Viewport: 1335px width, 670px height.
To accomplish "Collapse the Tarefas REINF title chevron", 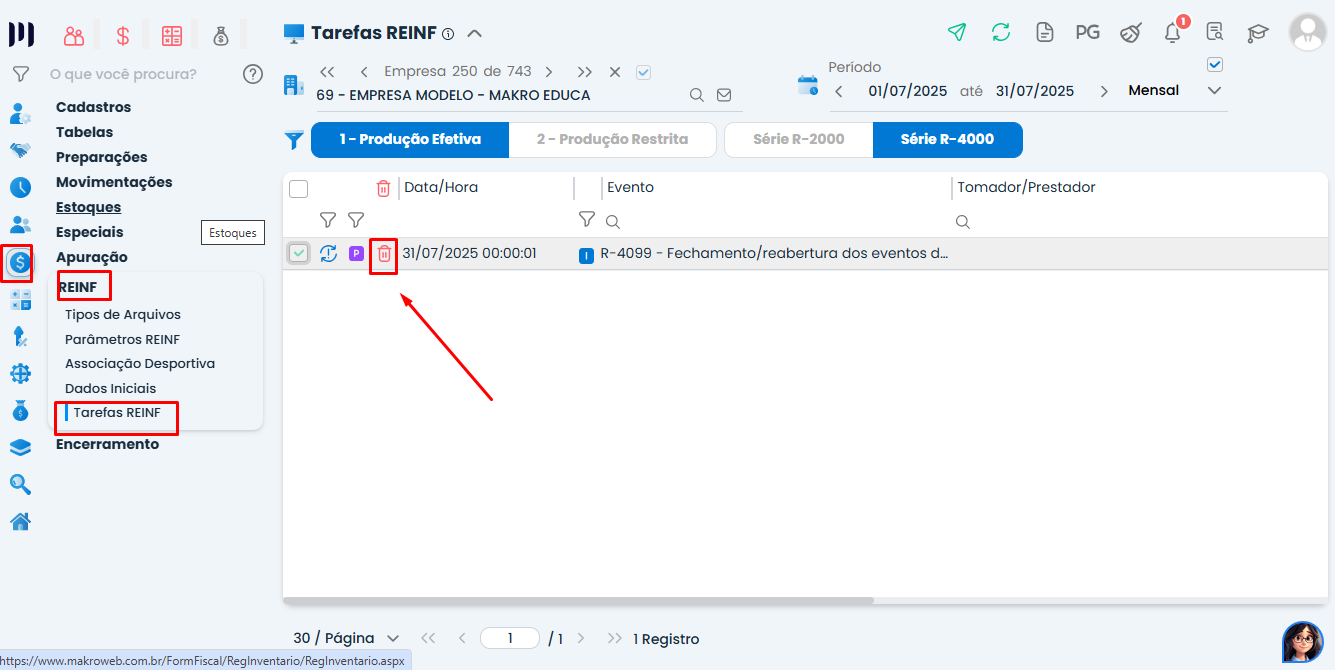I will coord(475,33).
